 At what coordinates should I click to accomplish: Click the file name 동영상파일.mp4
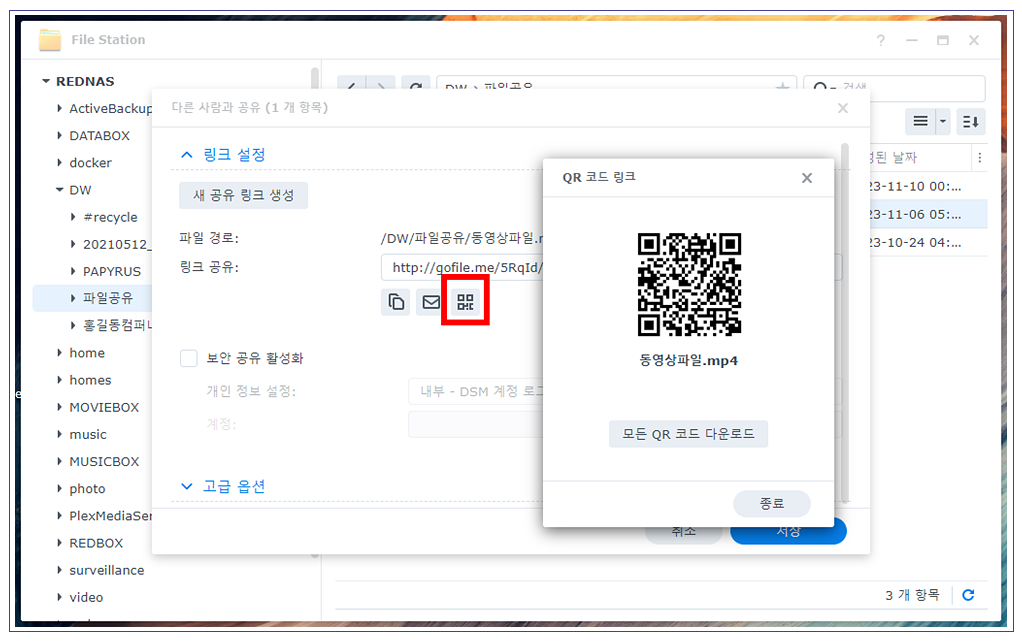(688, 360)
